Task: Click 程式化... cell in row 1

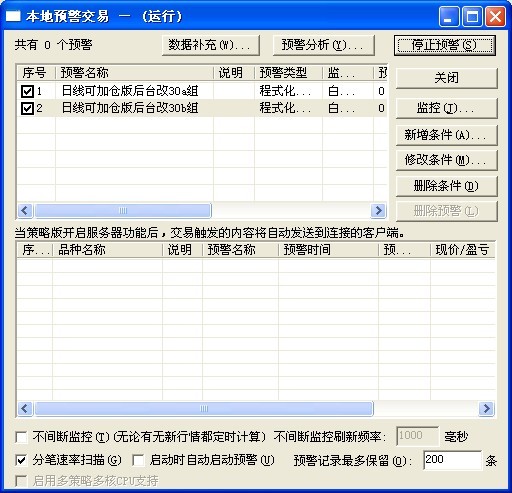Action: [x=288, y=91]
